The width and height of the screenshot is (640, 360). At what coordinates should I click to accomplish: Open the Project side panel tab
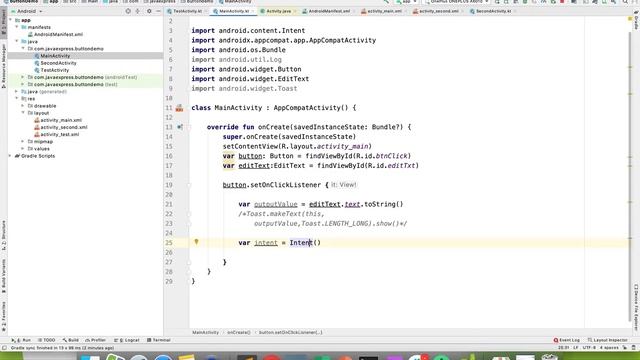(3, 22)
